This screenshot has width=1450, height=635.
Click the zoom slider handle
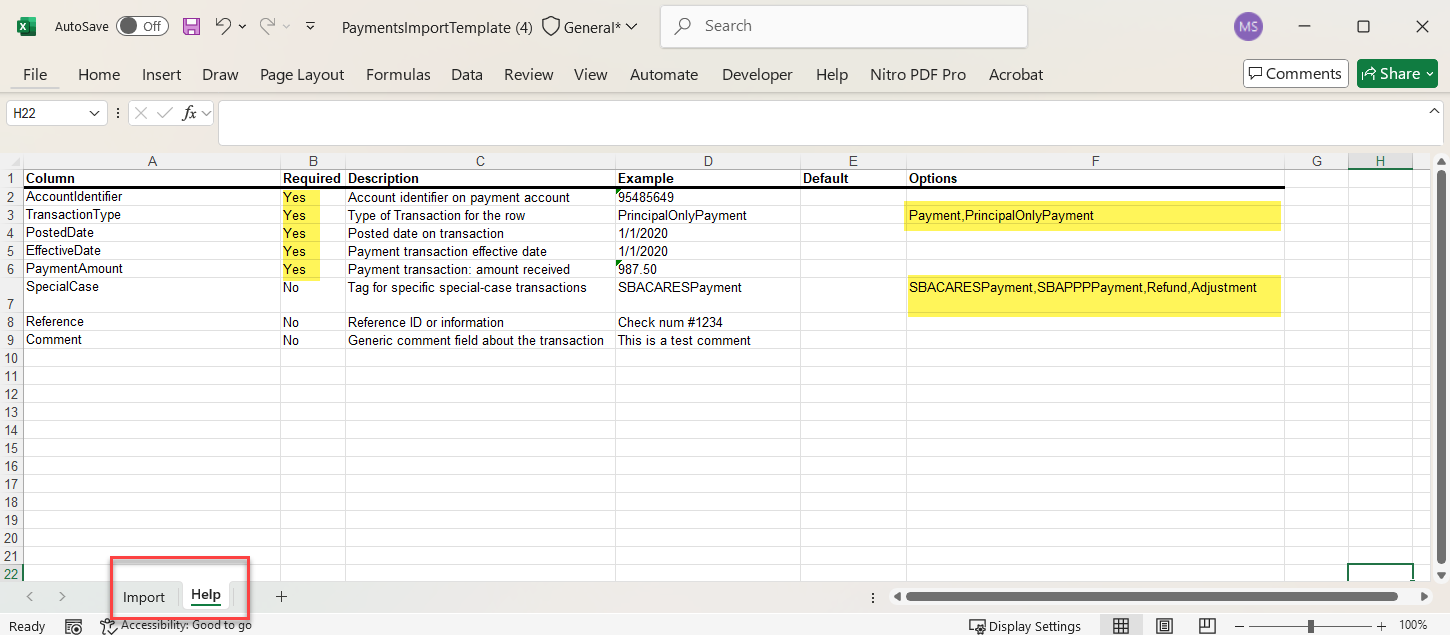(x=1311, y=626)
